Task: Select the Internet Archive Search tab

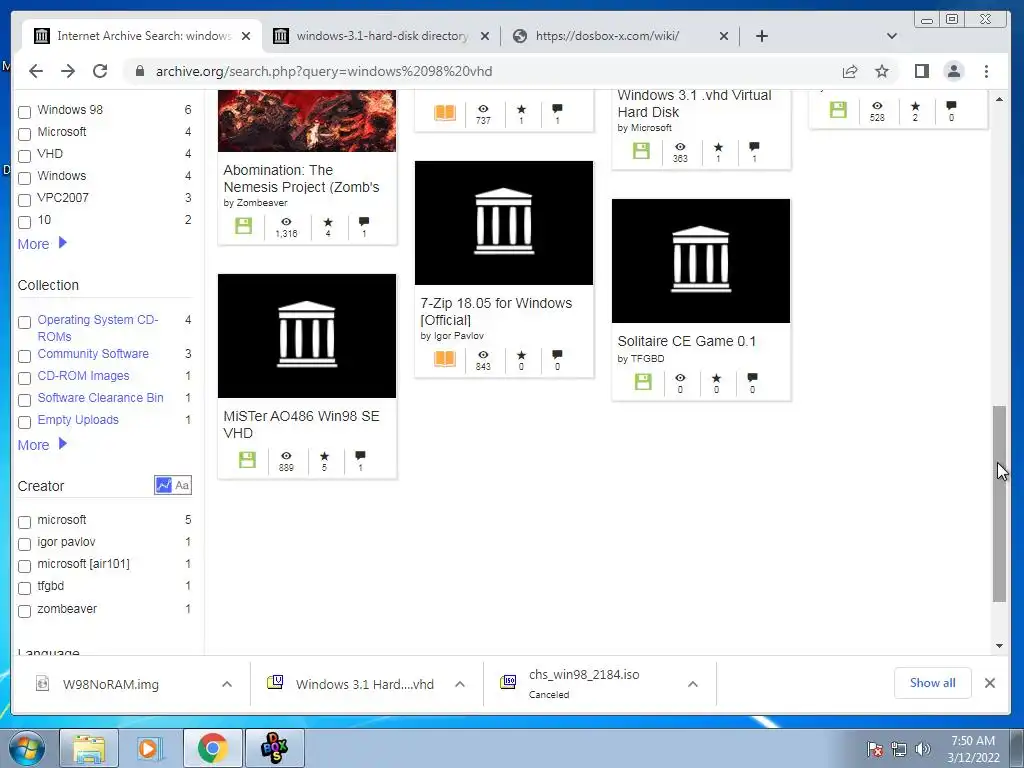Action: point(143,36)
